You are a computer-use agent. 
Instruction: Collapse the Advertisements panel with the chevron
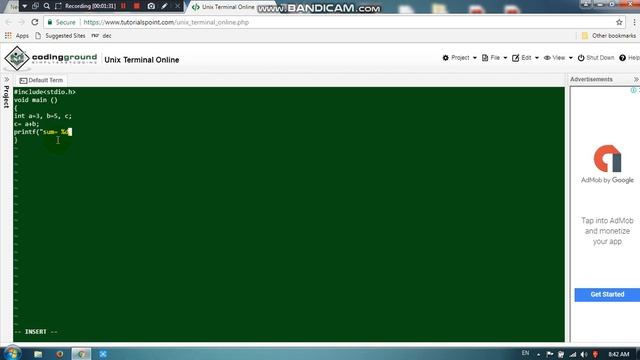[x=636, y=79]
